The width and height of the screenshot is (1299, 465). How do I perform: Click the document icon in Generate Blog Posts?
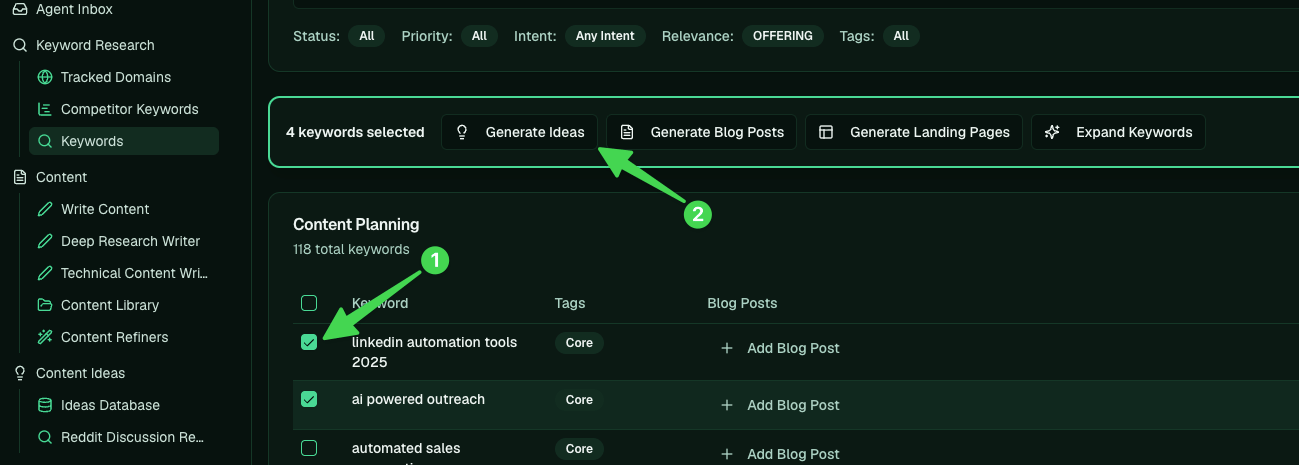click(x=627, y=132)
